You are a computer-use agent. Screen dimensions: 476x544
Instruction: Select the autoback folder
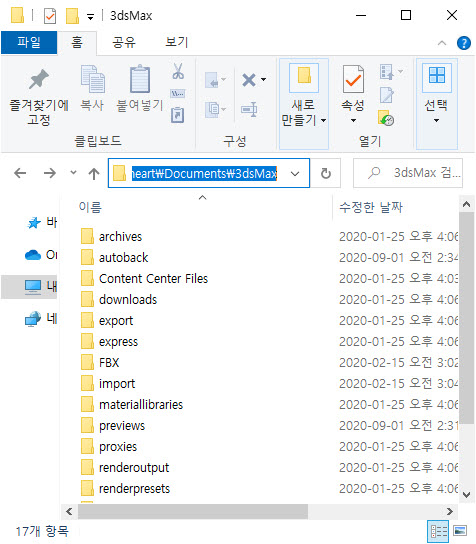(124, 258)
